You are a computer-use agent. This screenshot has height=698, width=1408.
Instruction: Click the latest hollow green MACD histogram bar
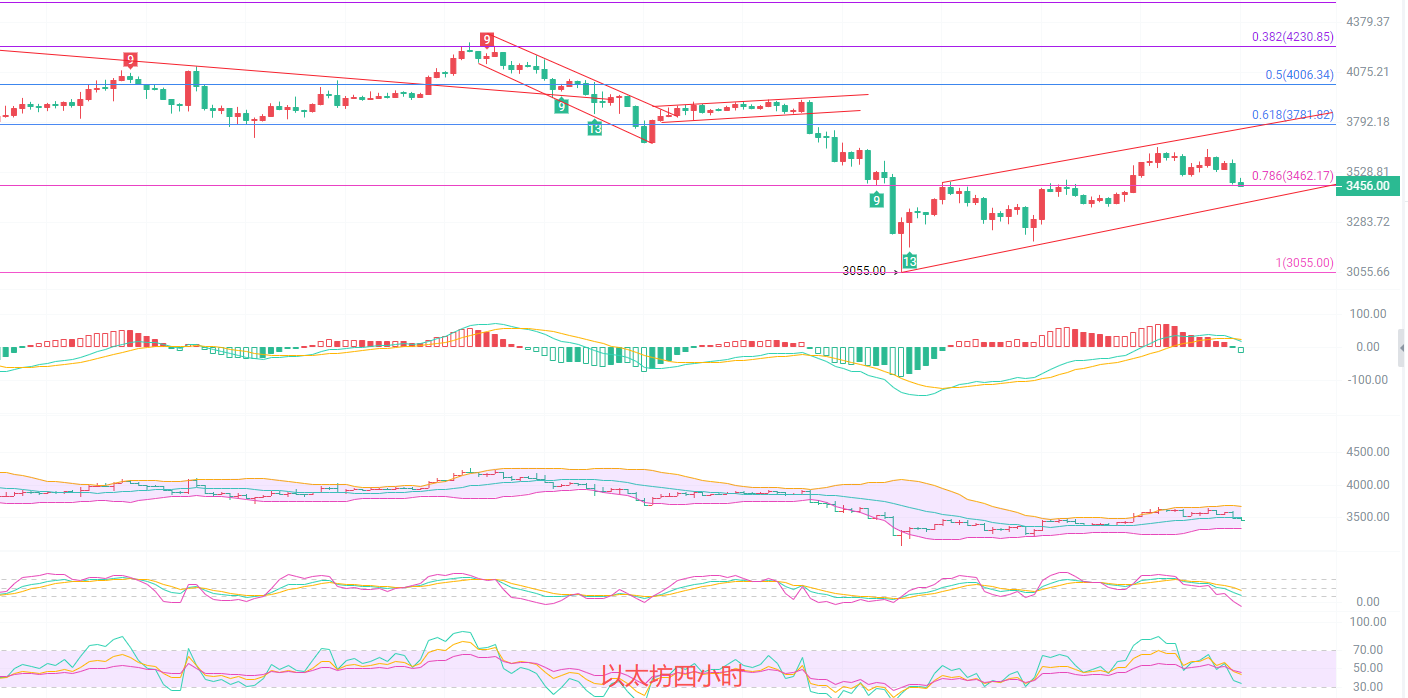1241,349
